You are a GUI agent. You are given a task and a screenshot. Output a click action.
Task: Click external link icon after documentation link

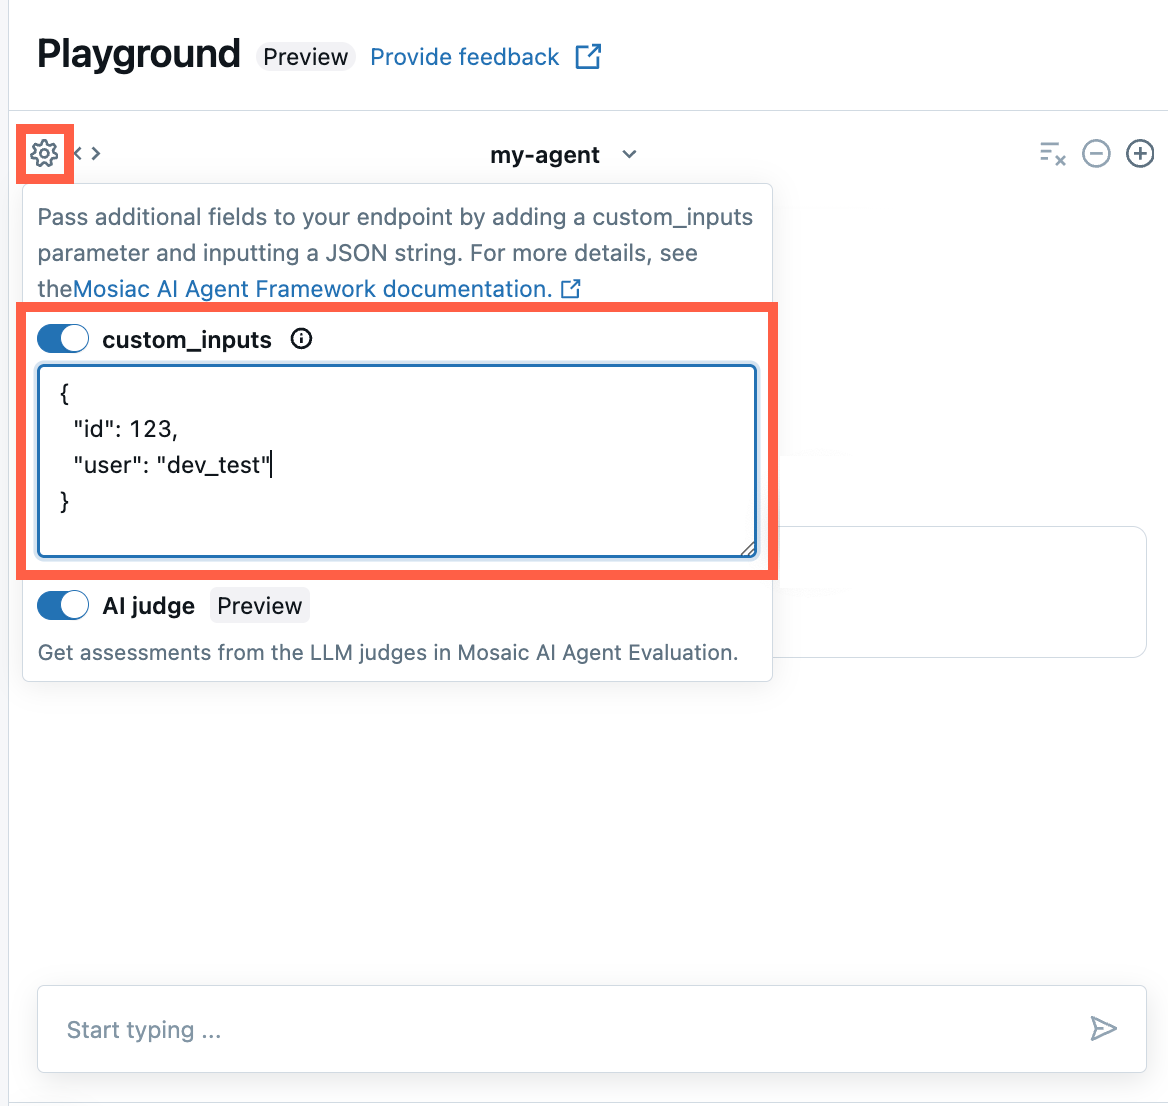(x=571, y=289)
